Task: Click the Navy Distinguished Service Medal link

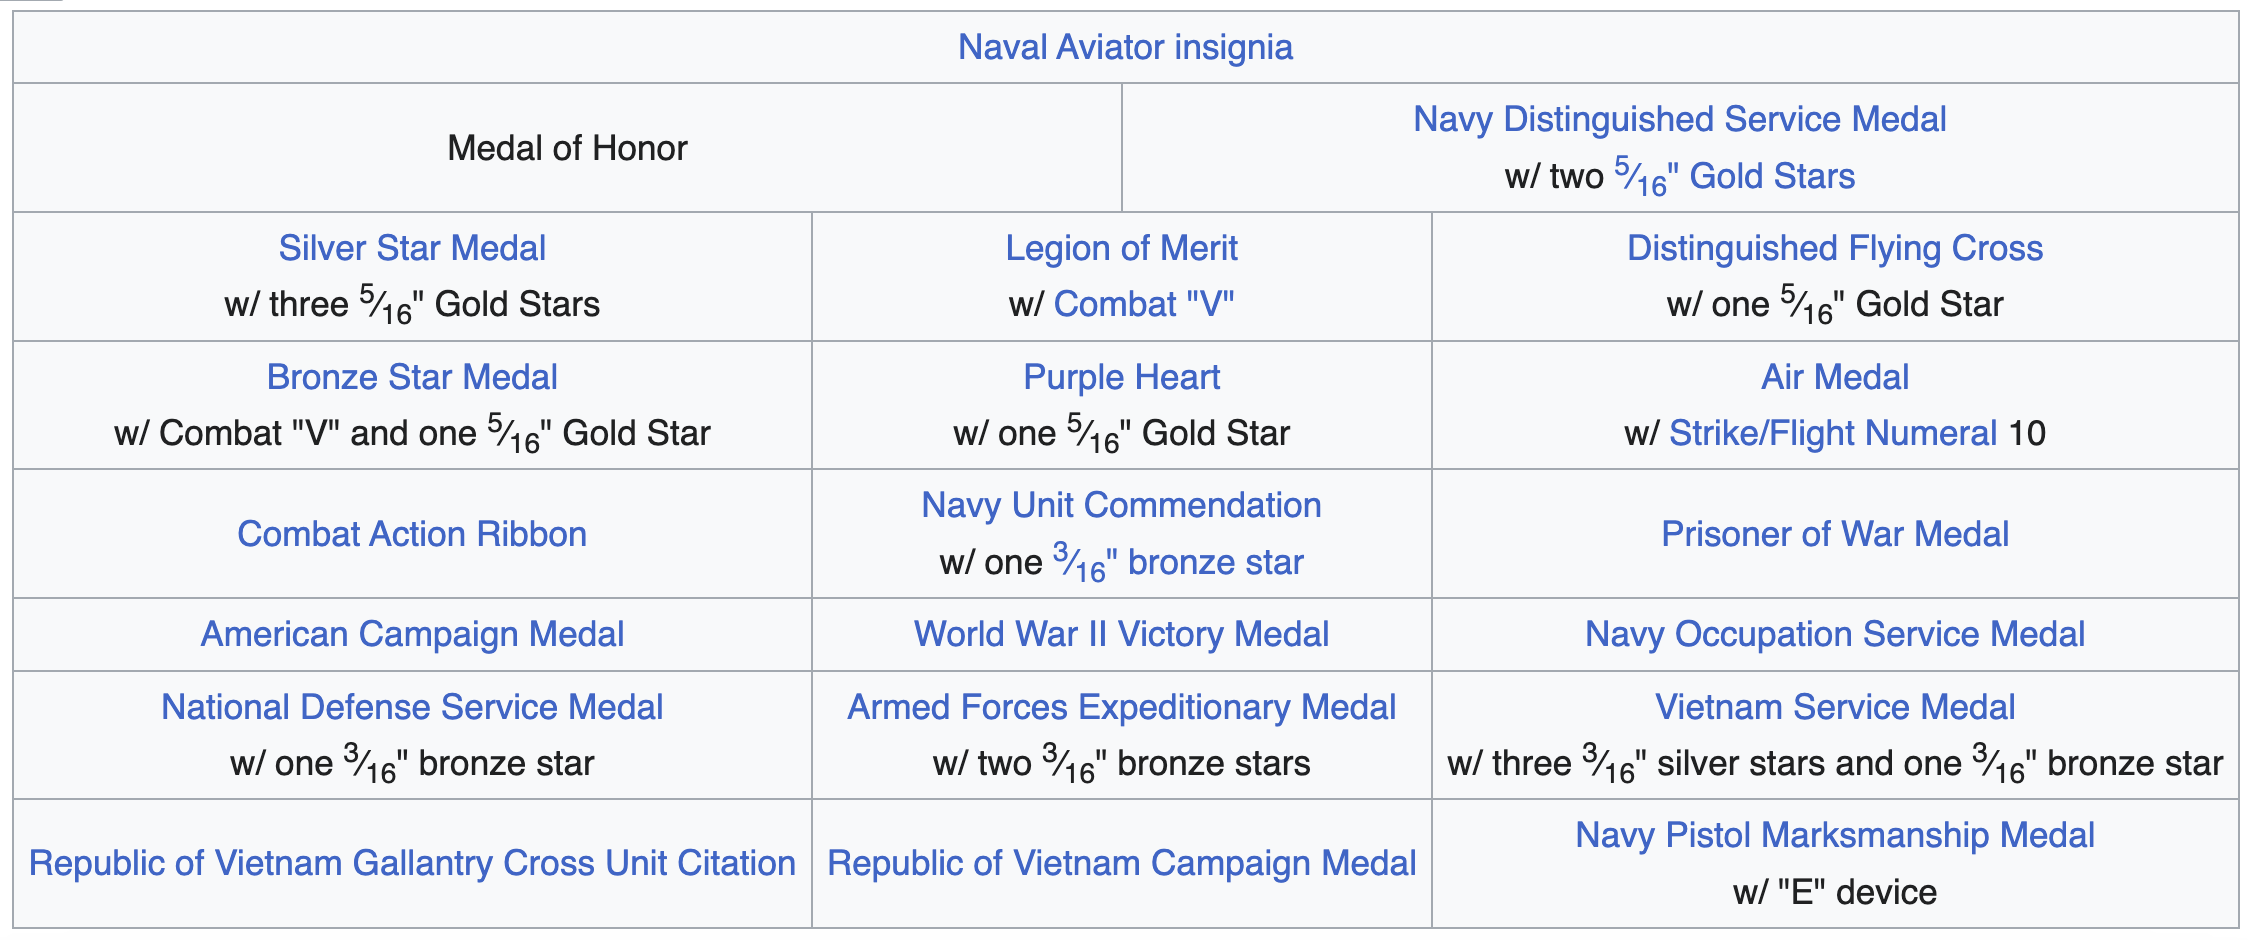Action: point(1679,119)
